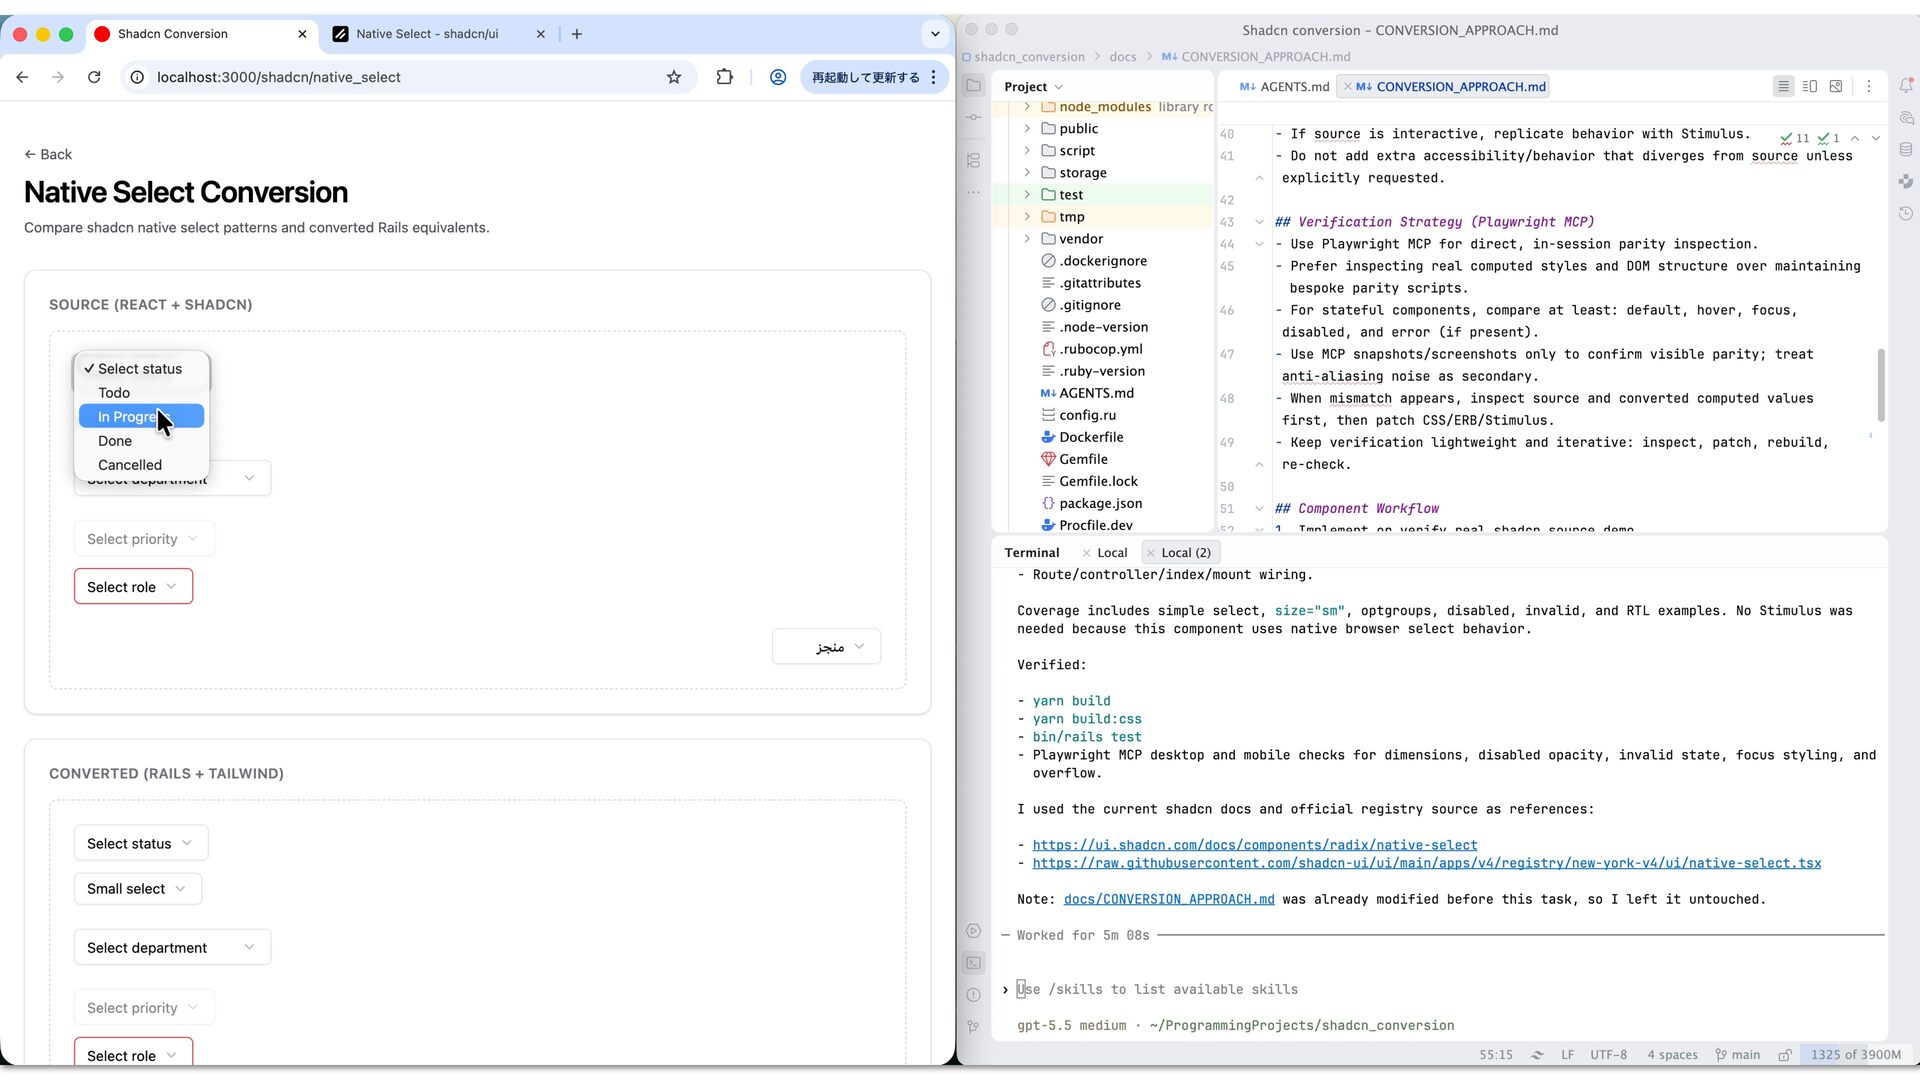This screenshot has width=1920, height=1080.
Task: Open the Commit tool window icon
Action: pos(973,118)
